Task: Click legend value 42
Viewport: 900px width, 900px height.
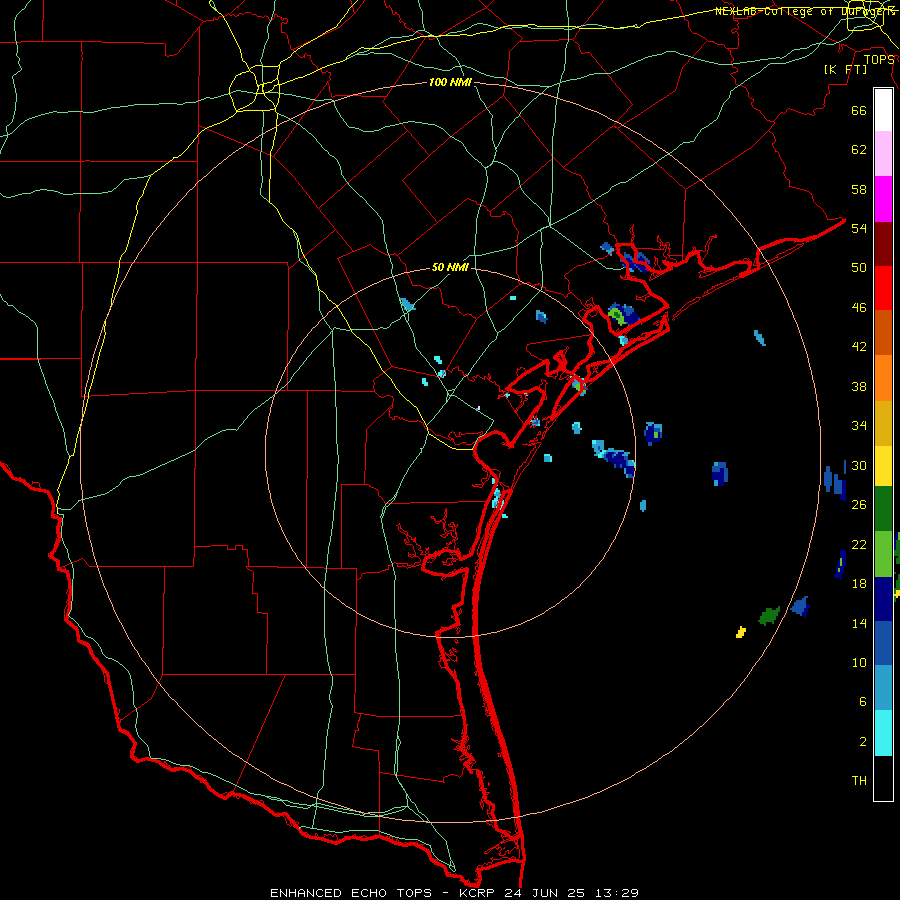Action: 859,347
